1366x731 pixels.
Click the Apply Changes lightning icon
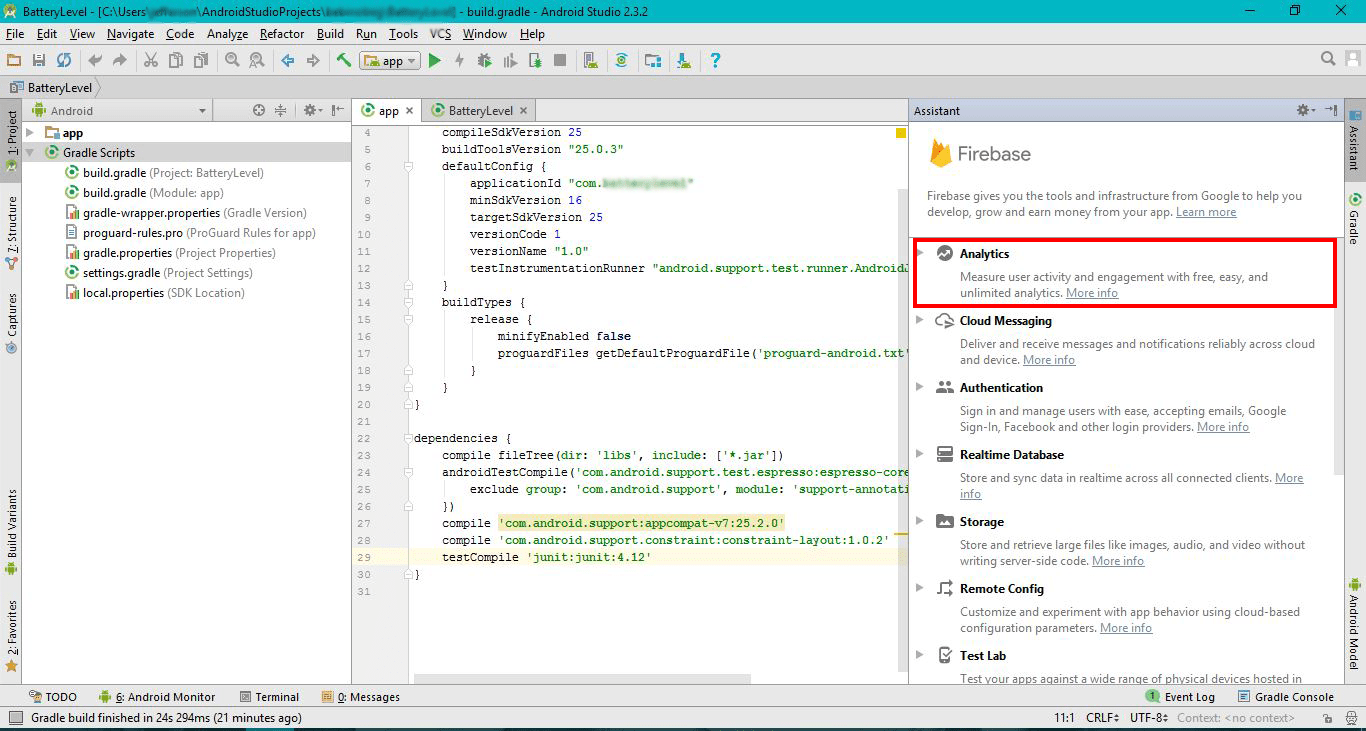click(460, 61)
